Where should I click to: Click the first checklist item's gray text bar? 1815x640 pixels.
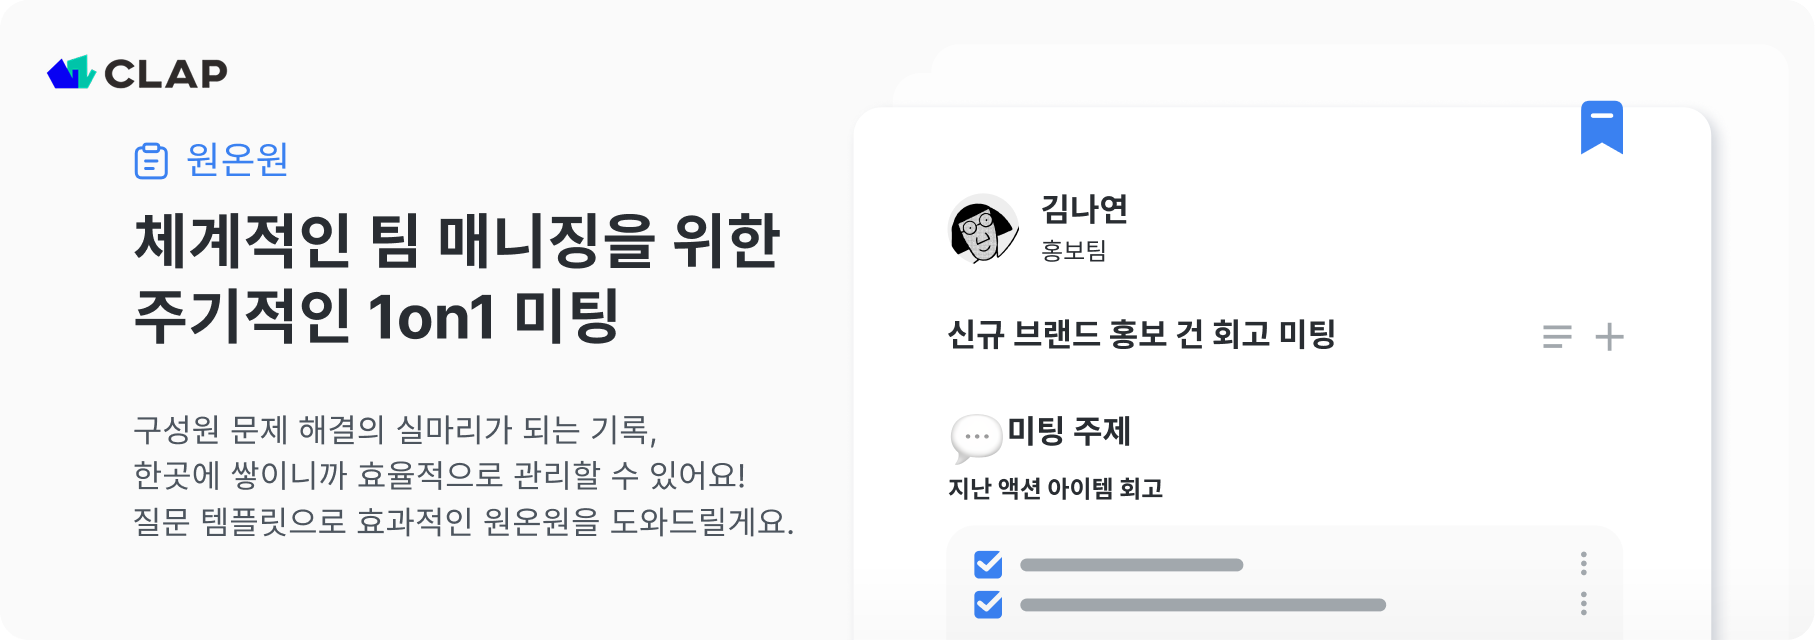pos(1131,565)
